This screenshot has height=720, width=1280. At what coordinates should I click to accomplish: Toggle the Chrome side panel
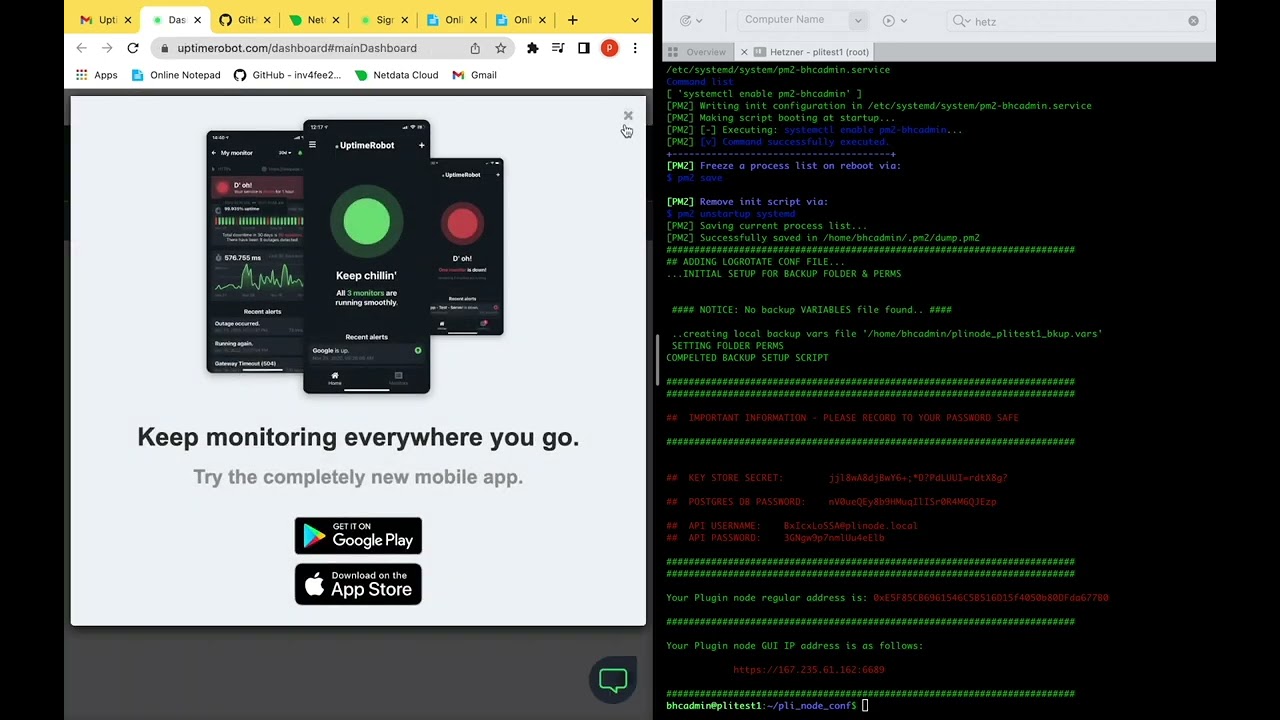[584, 48]
